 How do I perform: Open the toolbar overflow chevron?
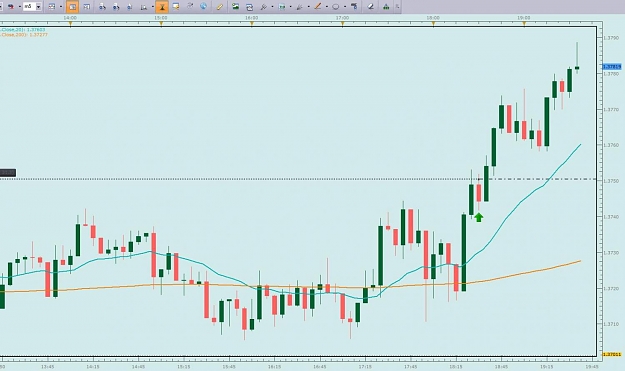coord(397,6)
